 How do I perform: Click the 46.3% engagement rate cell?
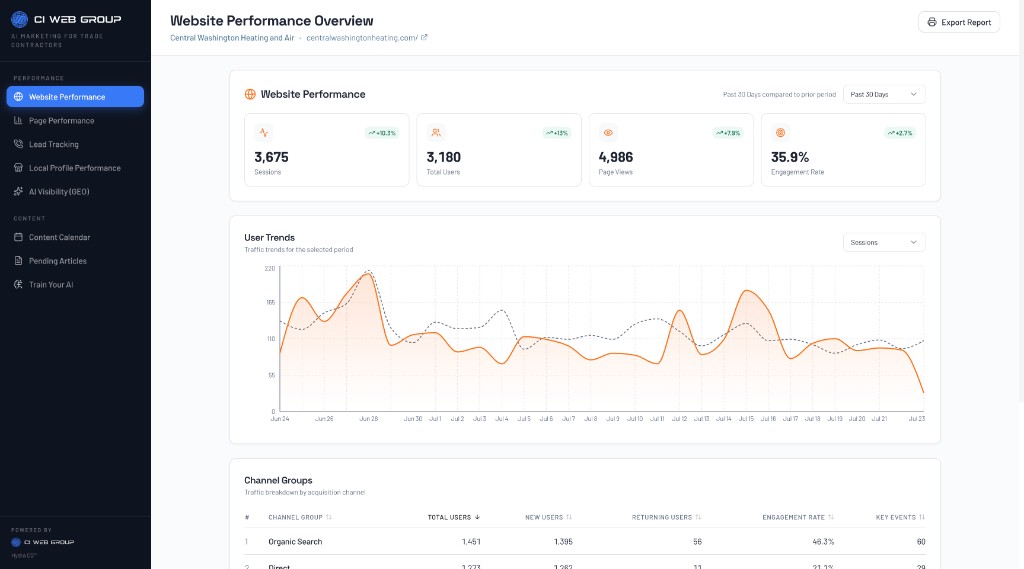pos(823,542)
